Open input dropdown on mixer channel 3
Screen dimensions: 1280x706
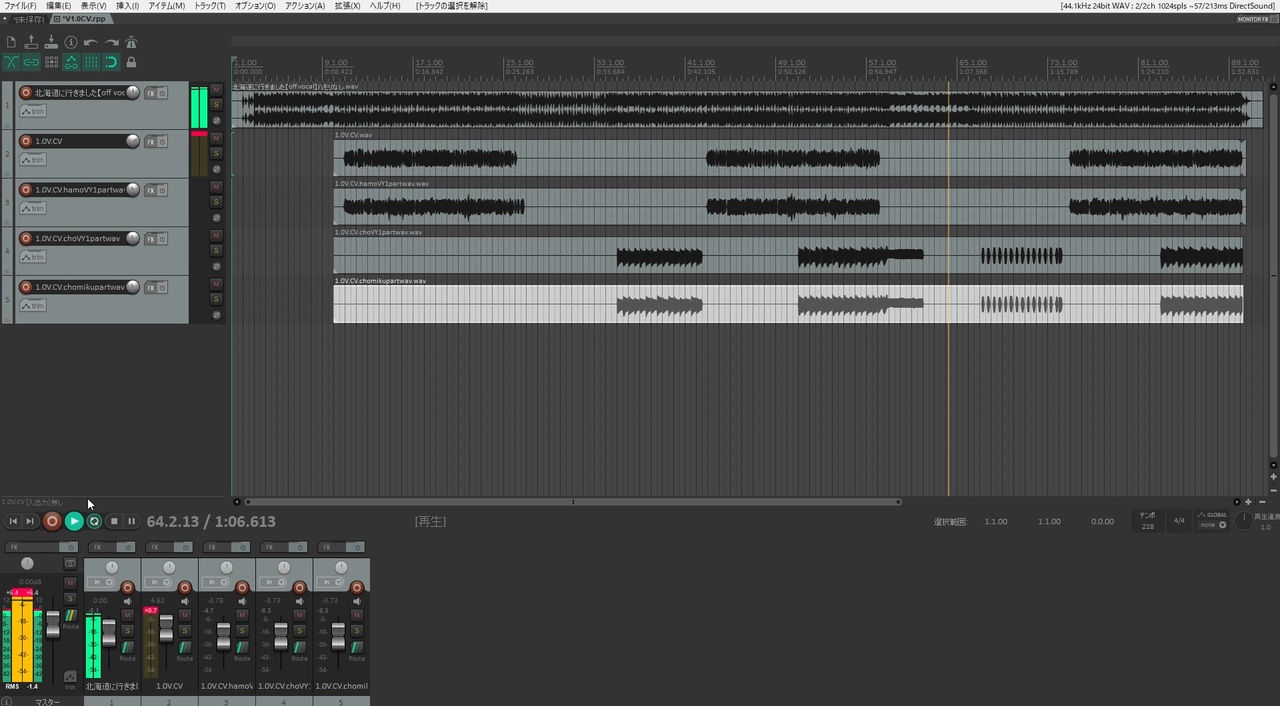215,582
